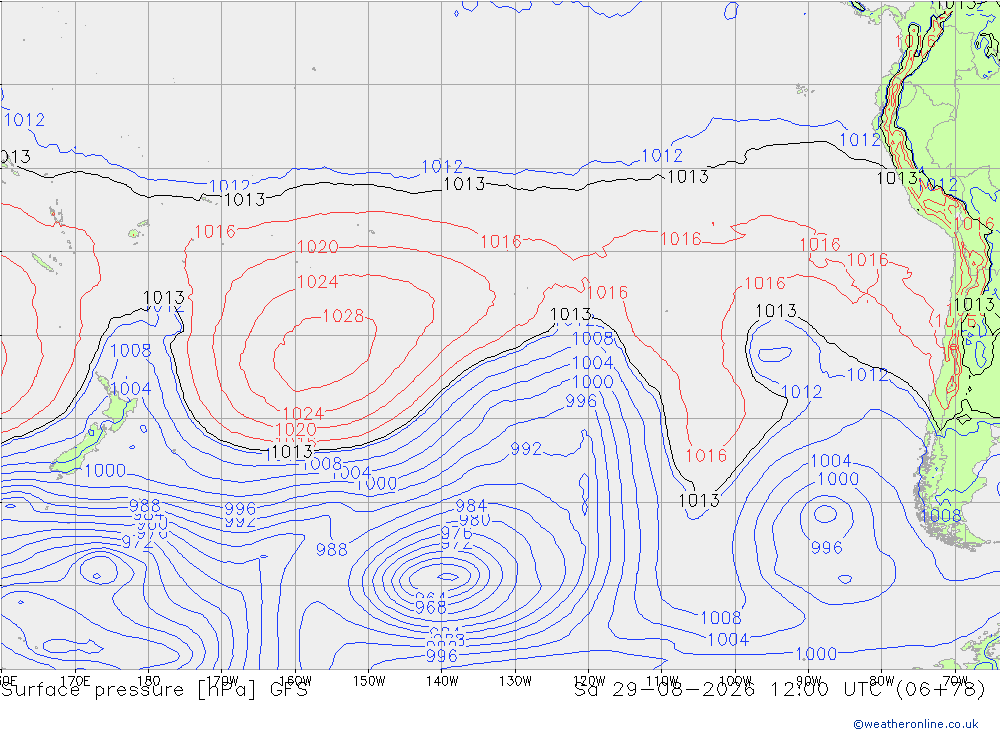This screenshot has height=733, width=1000.
Task: Click the 110W longitude axis label
Action: [662, 681]
